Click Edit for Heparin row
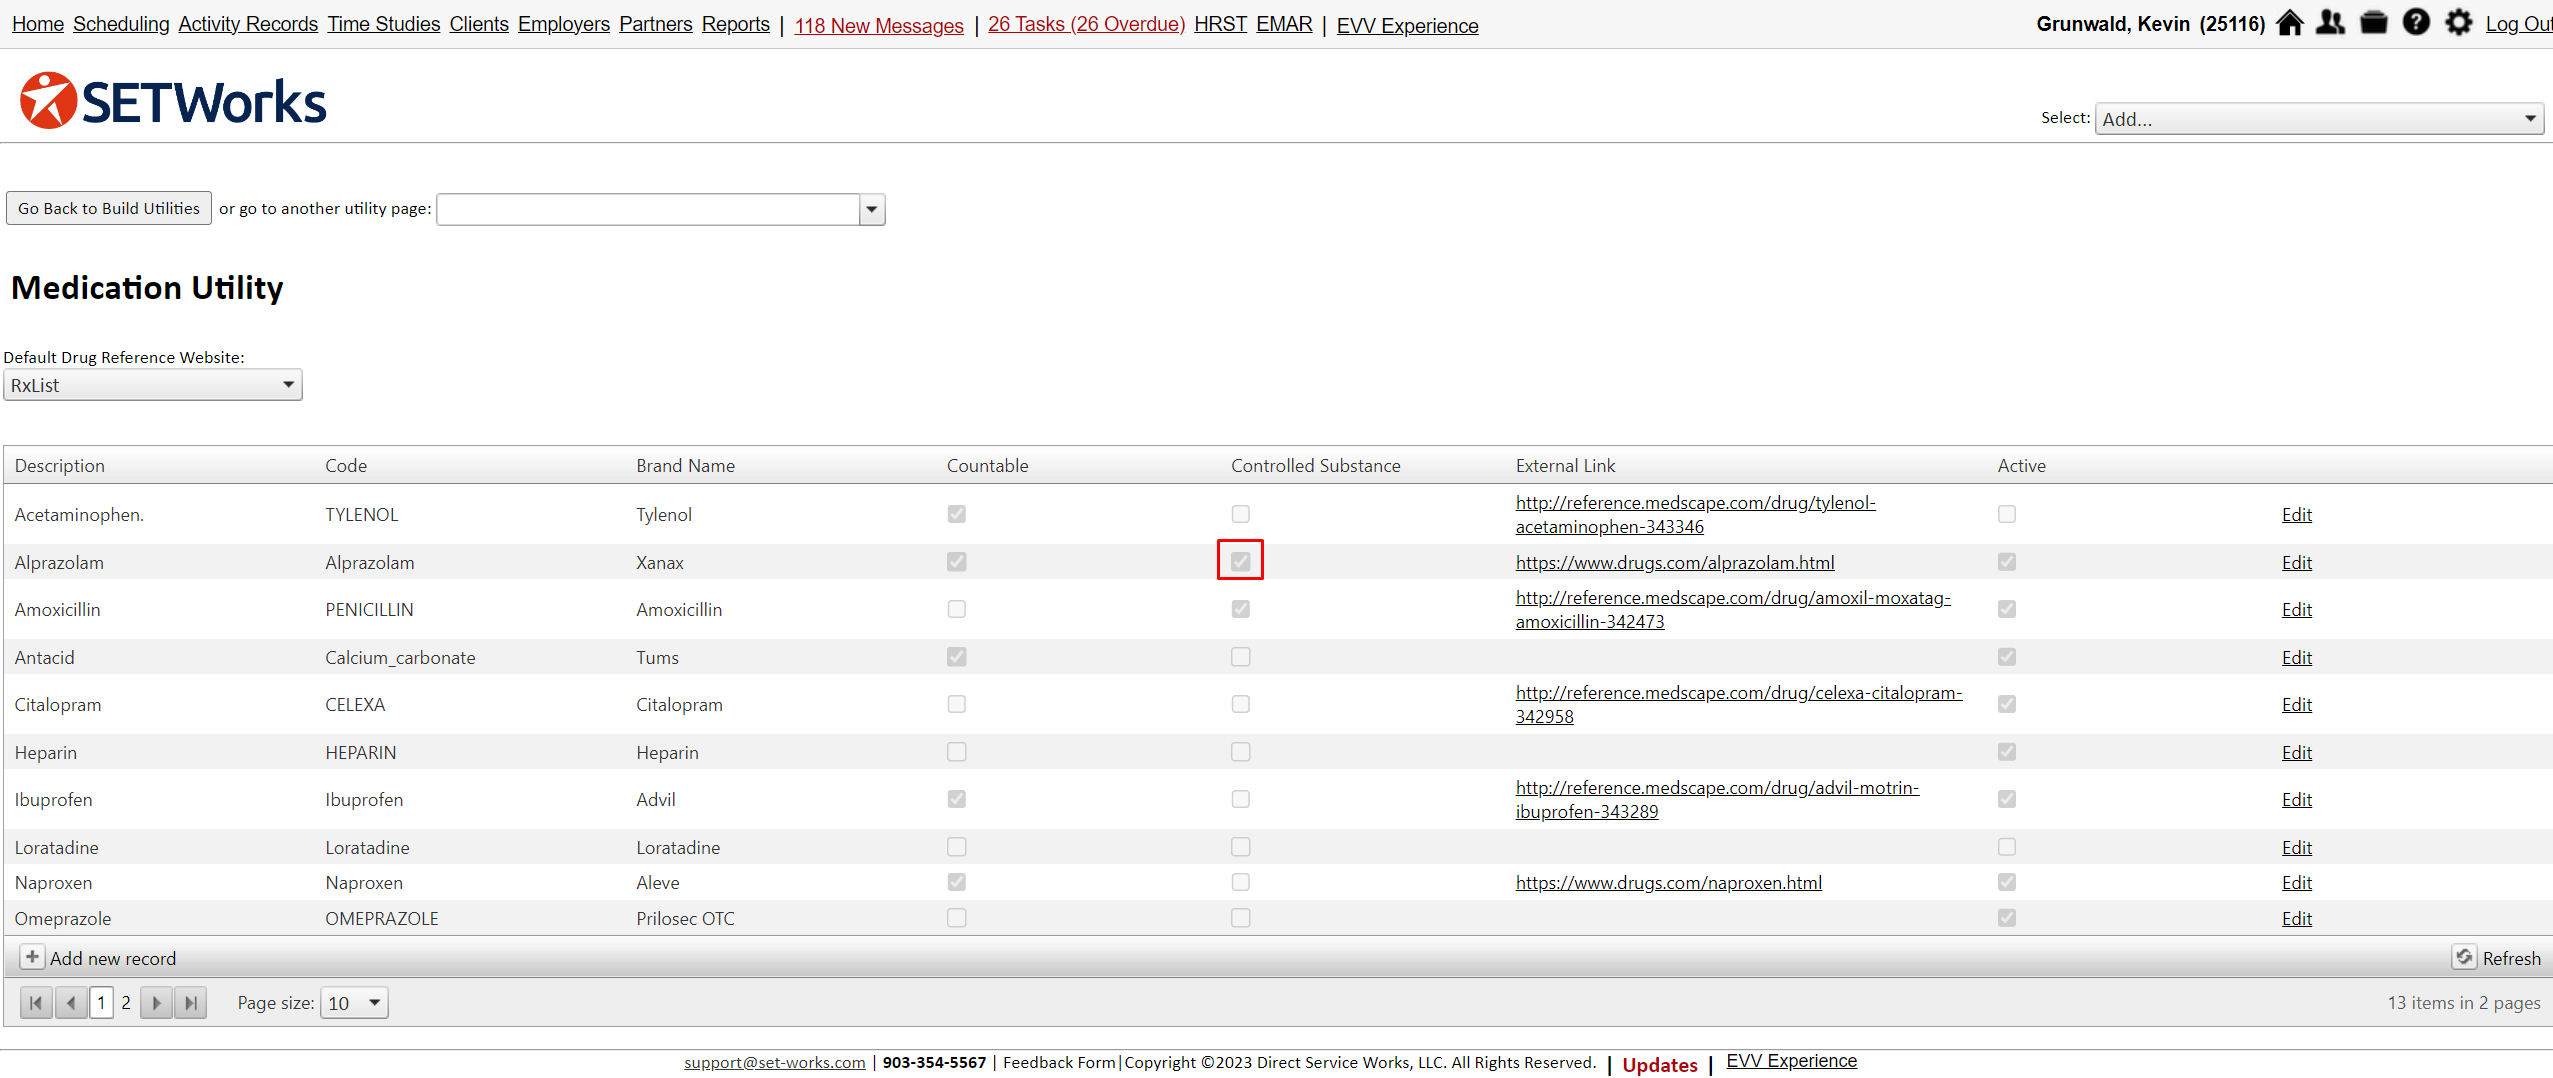Viewport: 2553px width, 1078px height. 2297,752
